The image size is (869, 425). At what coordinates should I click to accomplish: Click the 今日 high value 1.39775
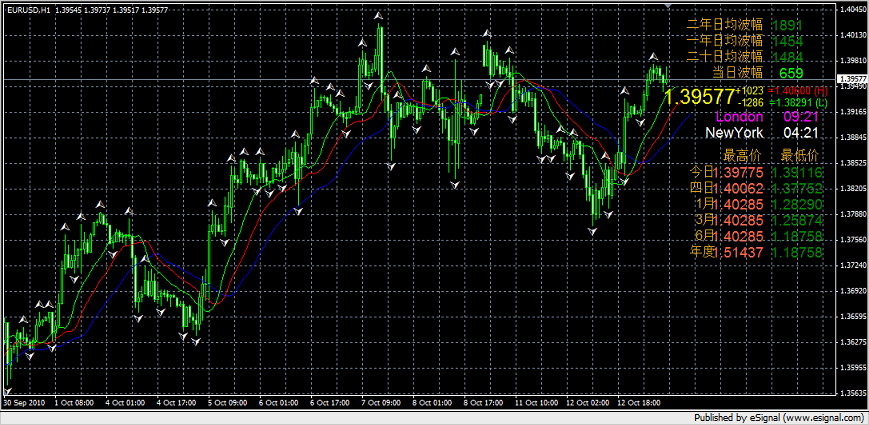[738, 172]
